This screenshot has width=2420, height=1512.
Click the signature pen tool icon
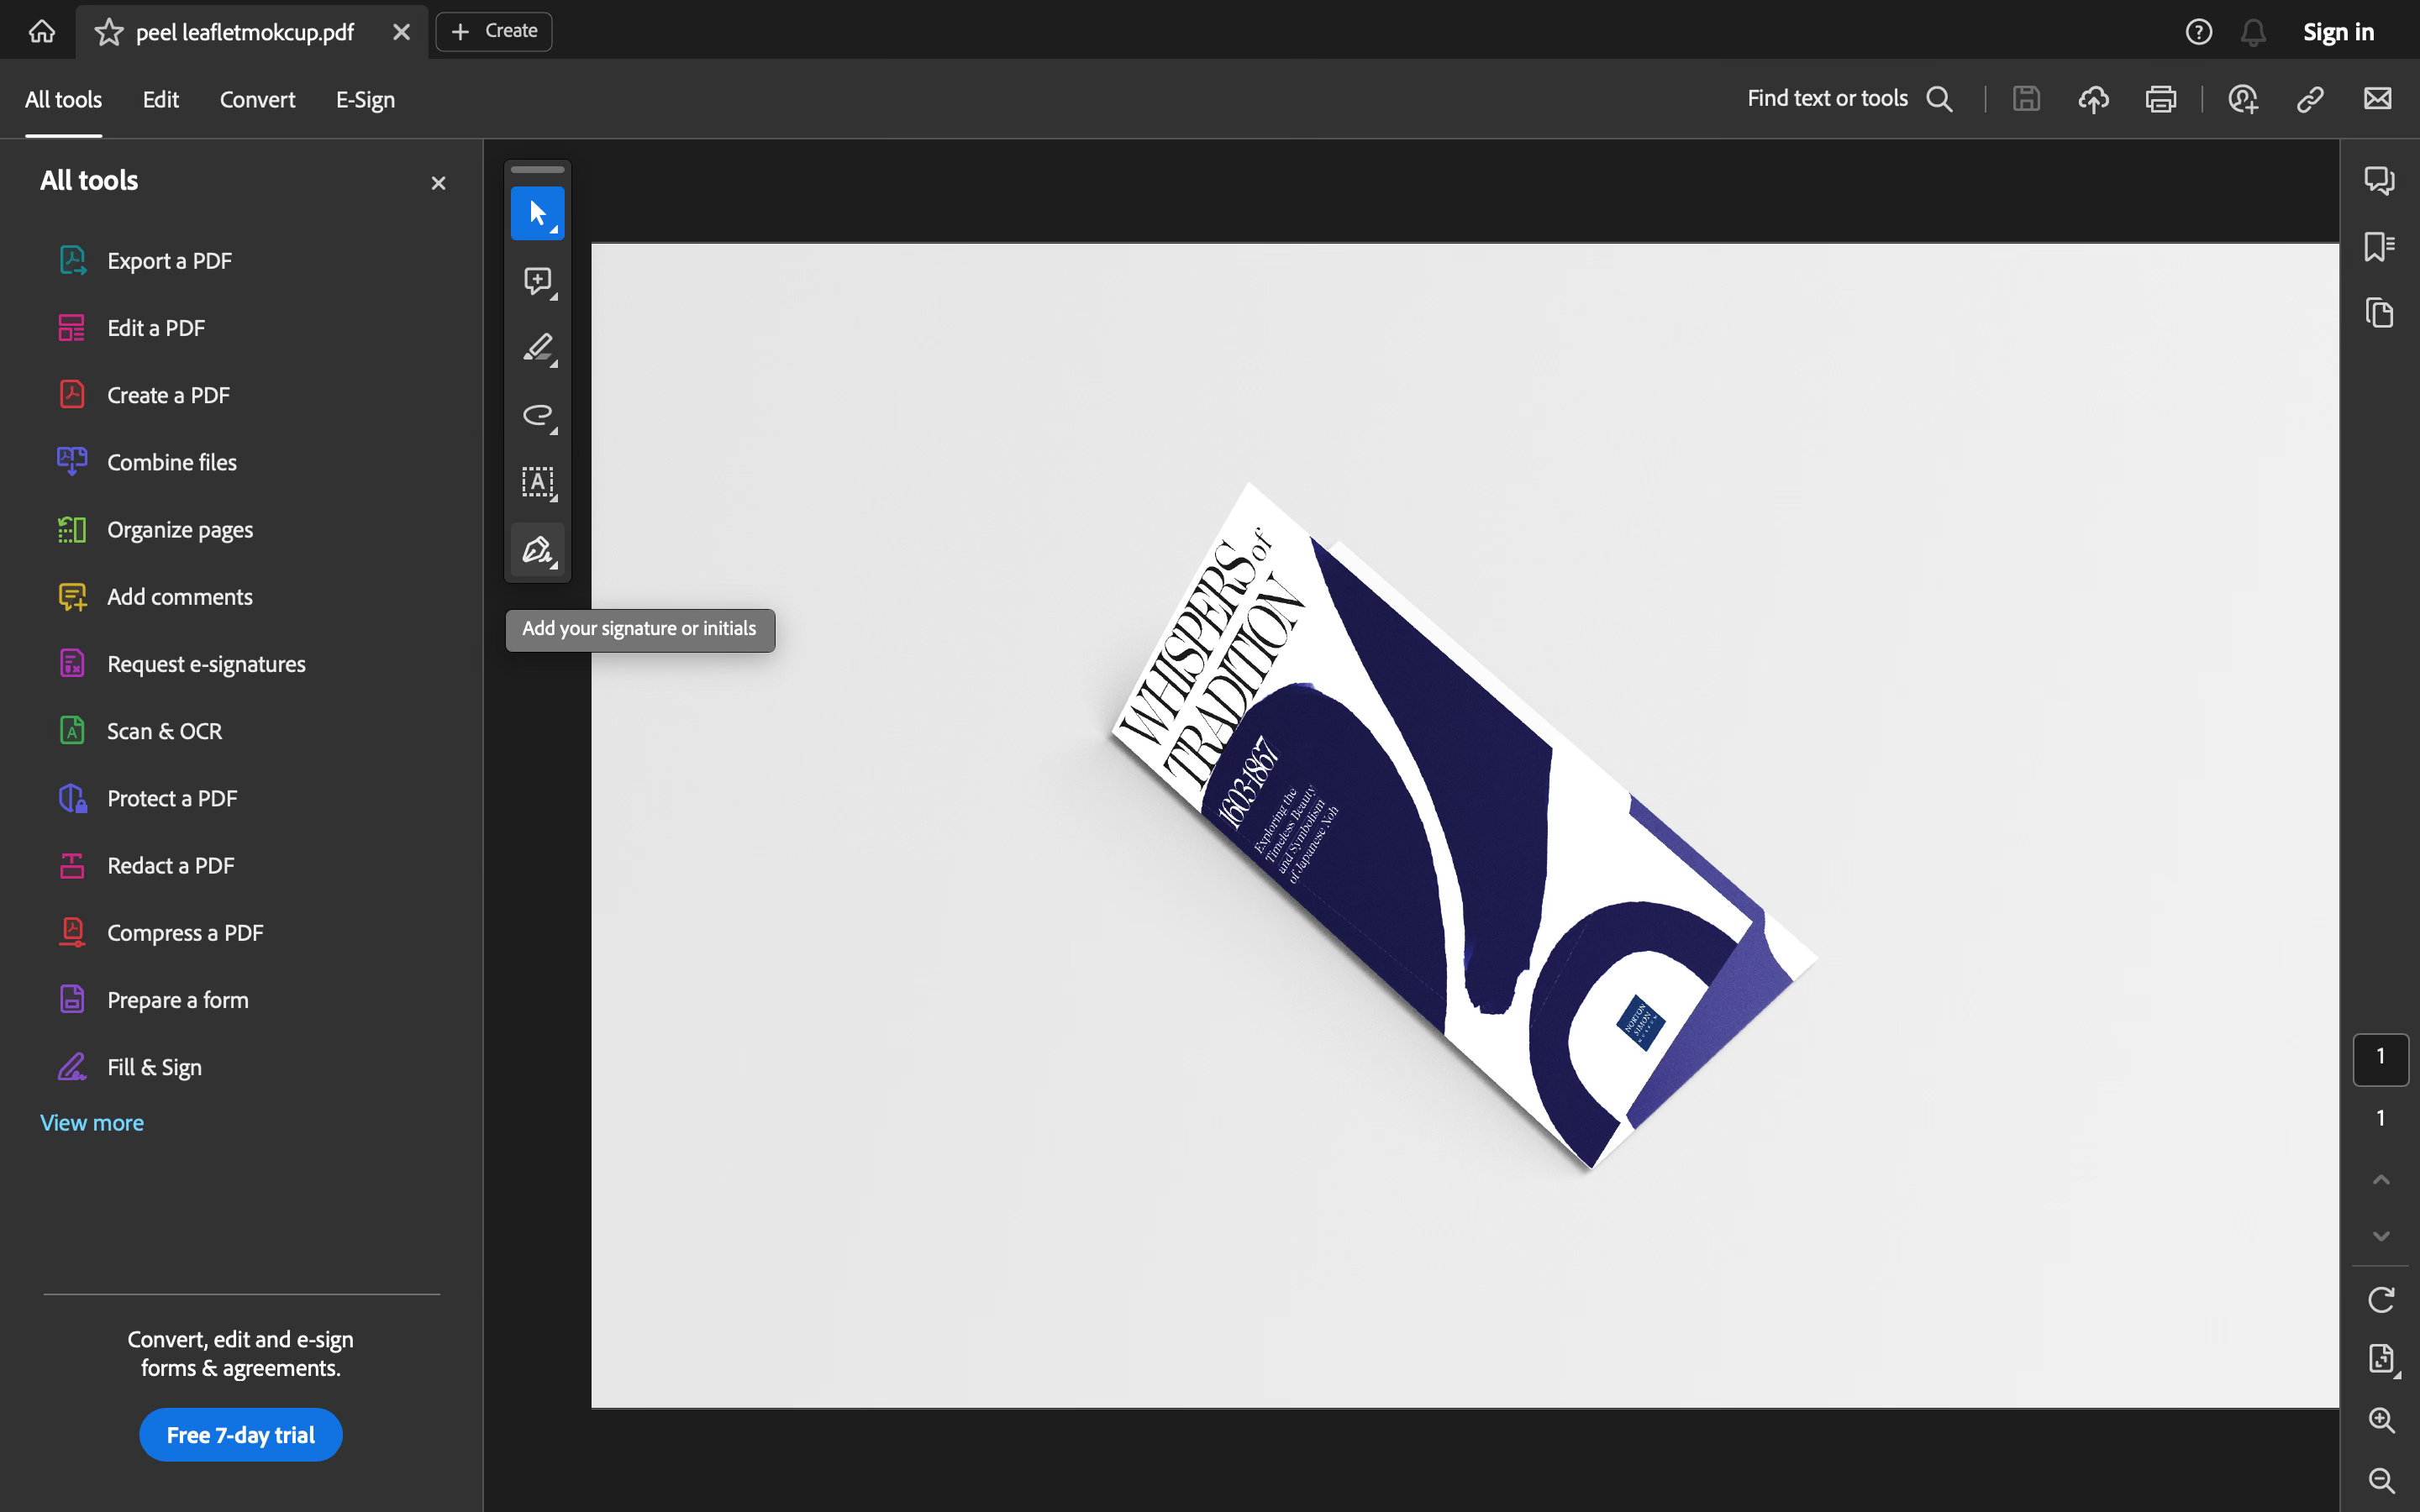(537, 550)
